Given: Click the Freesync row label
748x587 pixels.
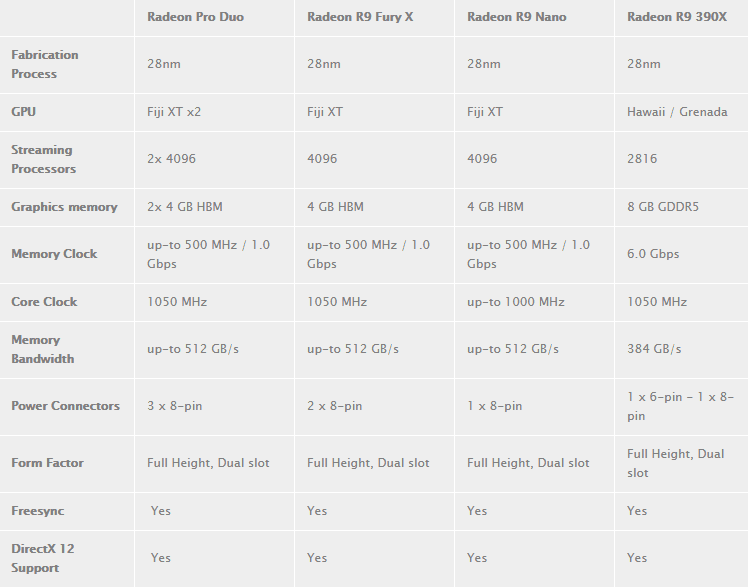Looking at the screenshot, I should [x=37, y=511].
